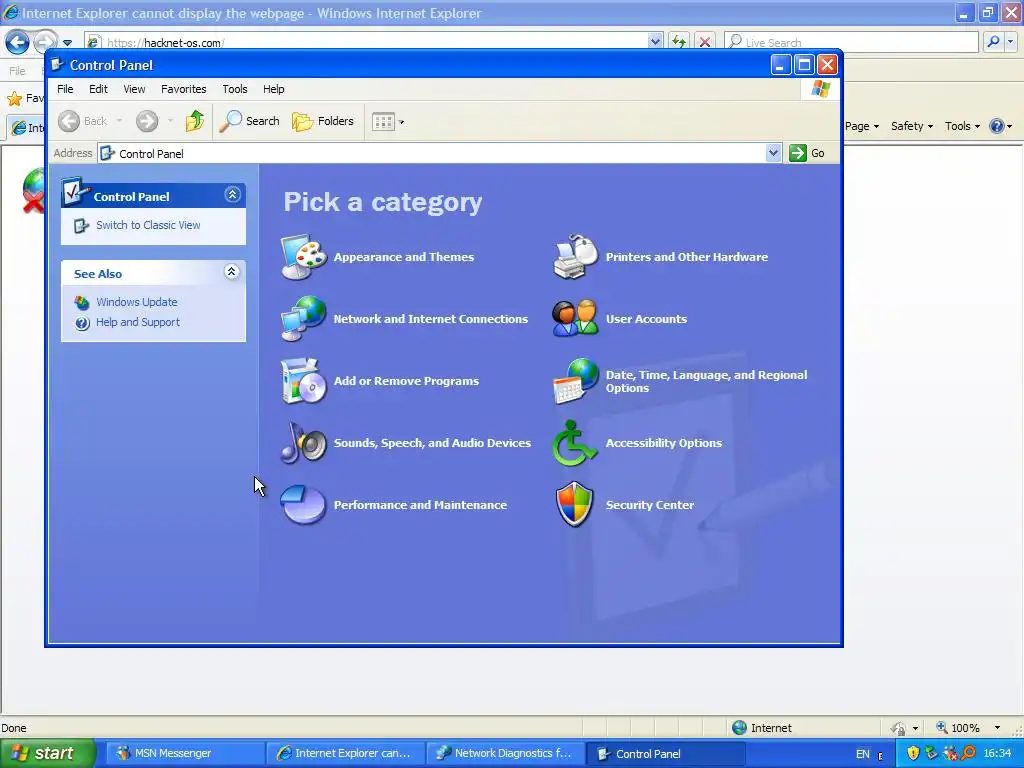Collapse the See Also sidebar section
1024x768 pixels.
click(x=231, y=272)
